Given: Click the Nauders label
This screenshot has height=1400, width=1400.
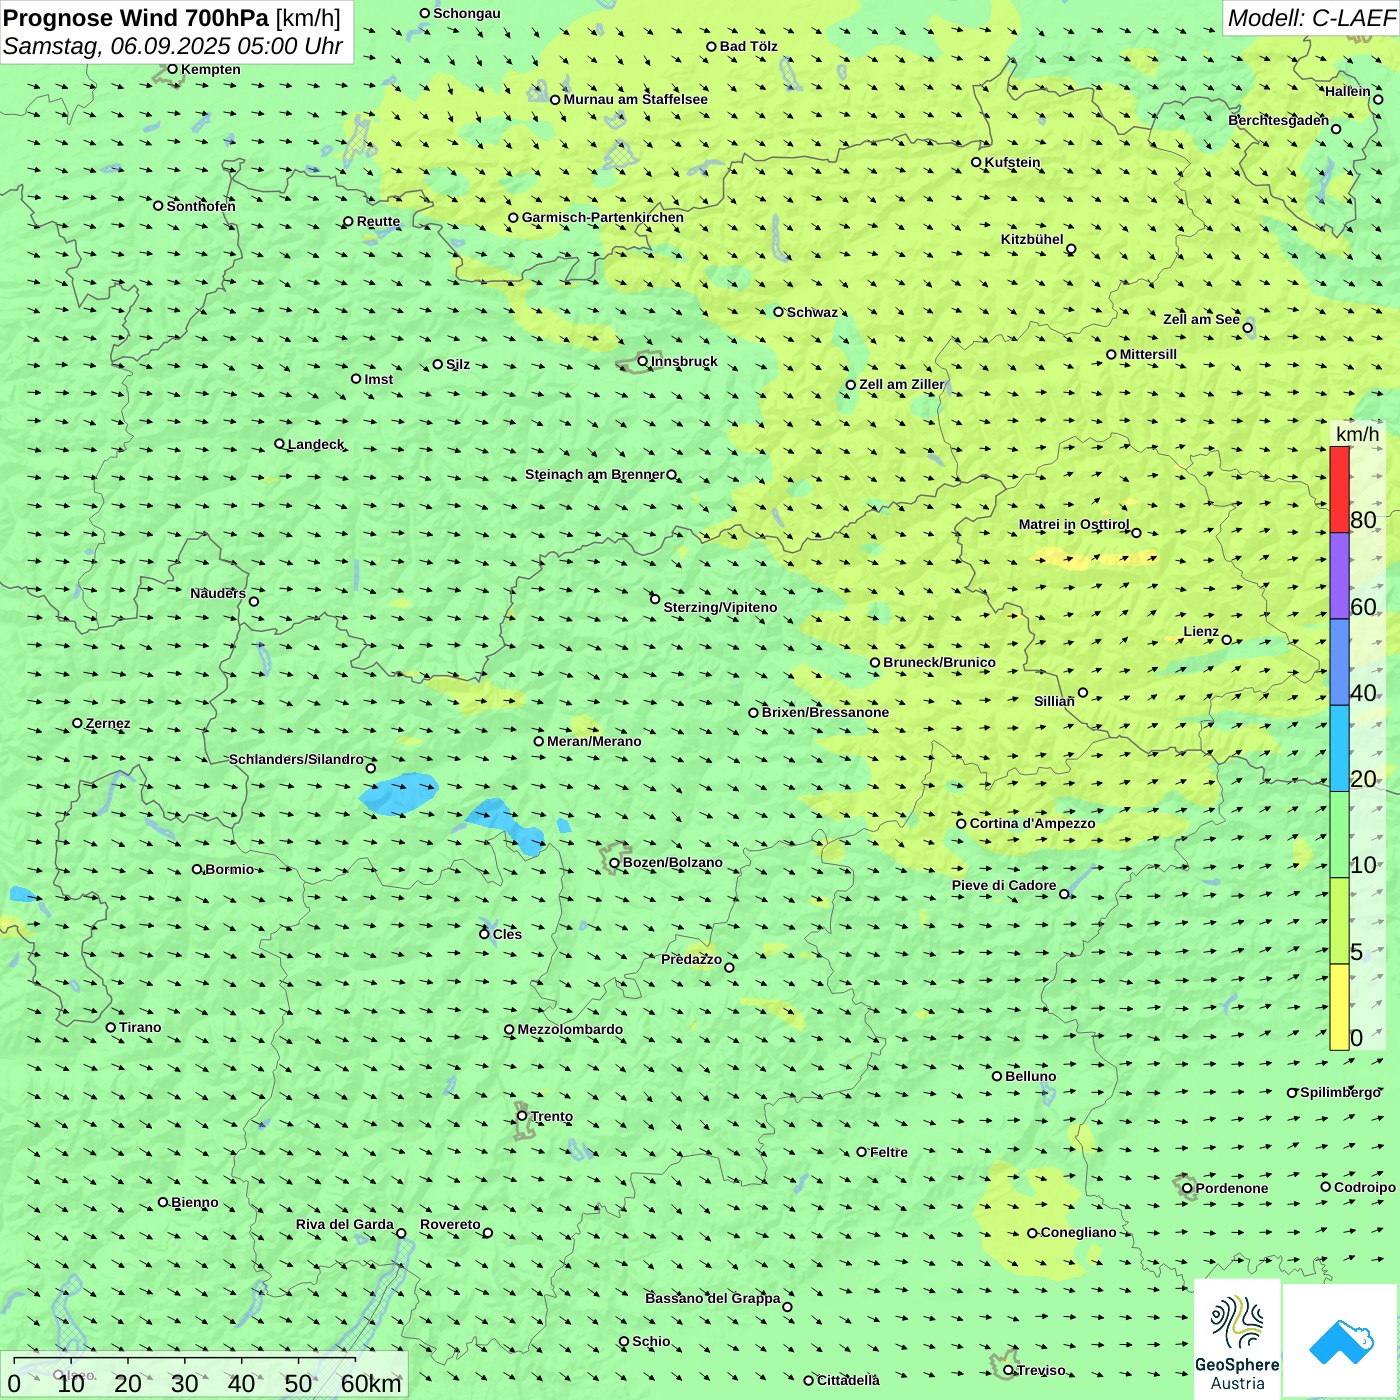Looking at the screenshot, I should (218, 593).
